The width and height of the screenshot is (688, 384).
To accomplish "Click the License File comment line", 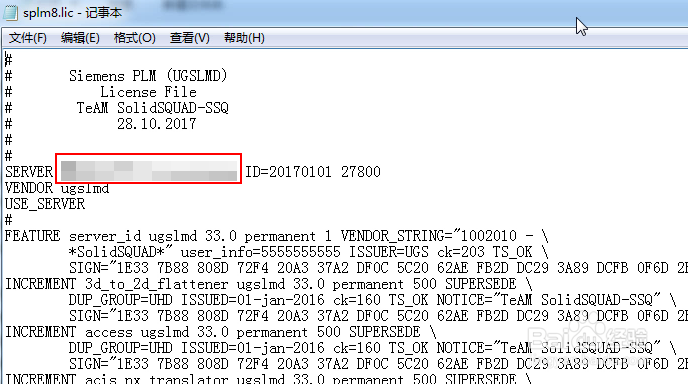I will 148,92.
